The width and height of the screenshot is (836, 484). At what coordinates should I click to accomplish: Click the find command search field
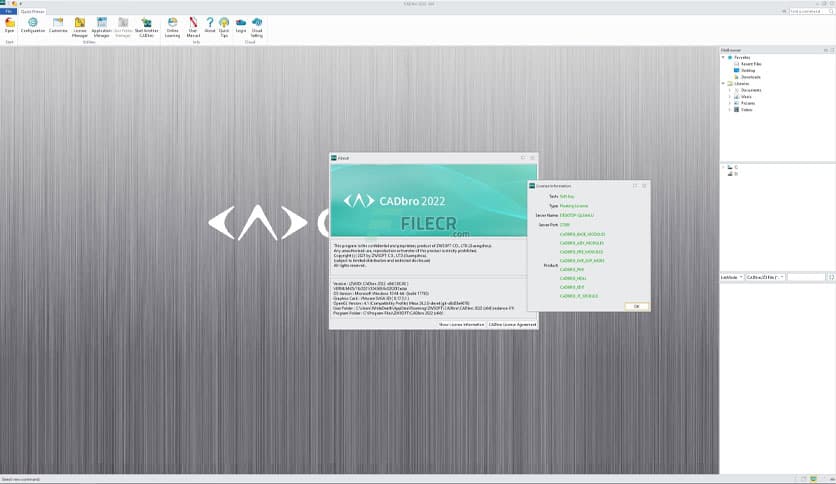pyautogui.click(x=809, y=11)
